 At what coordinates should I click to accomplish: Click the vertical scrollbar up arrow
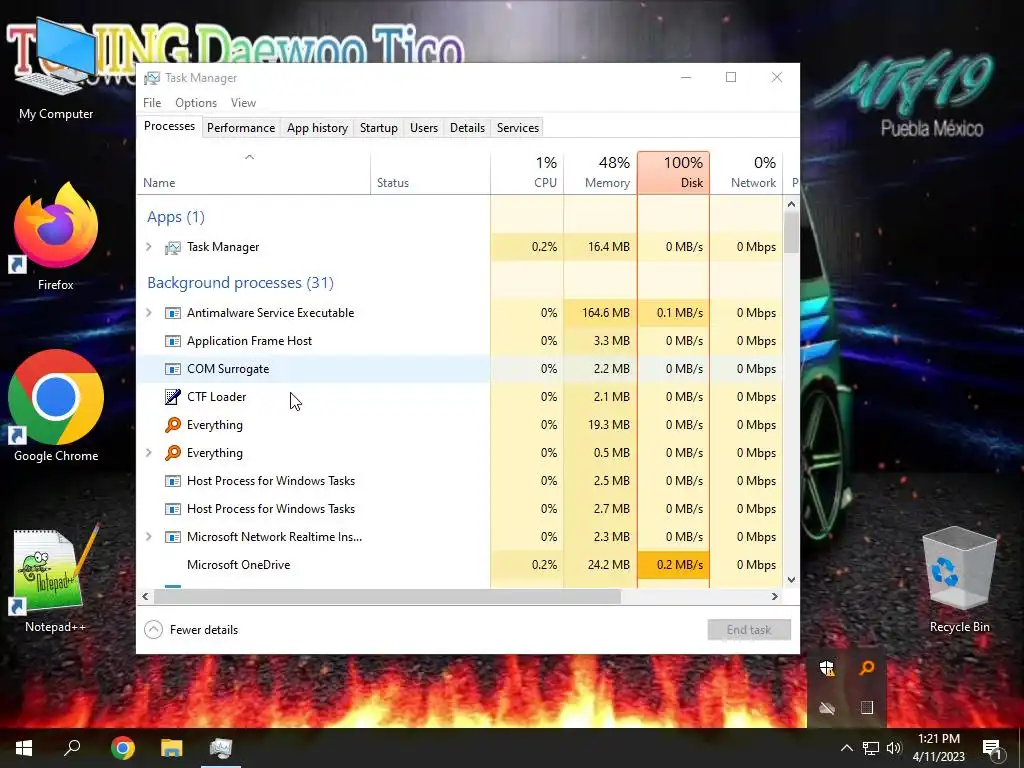[792, 204]
